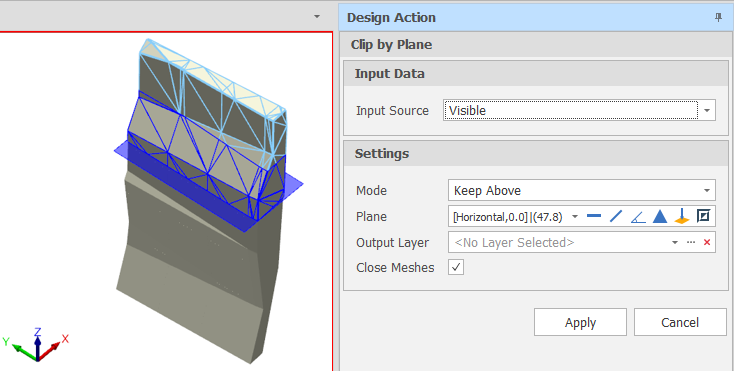Open the Output Layer dropdown arrow
735x371 pixels.
675,242
